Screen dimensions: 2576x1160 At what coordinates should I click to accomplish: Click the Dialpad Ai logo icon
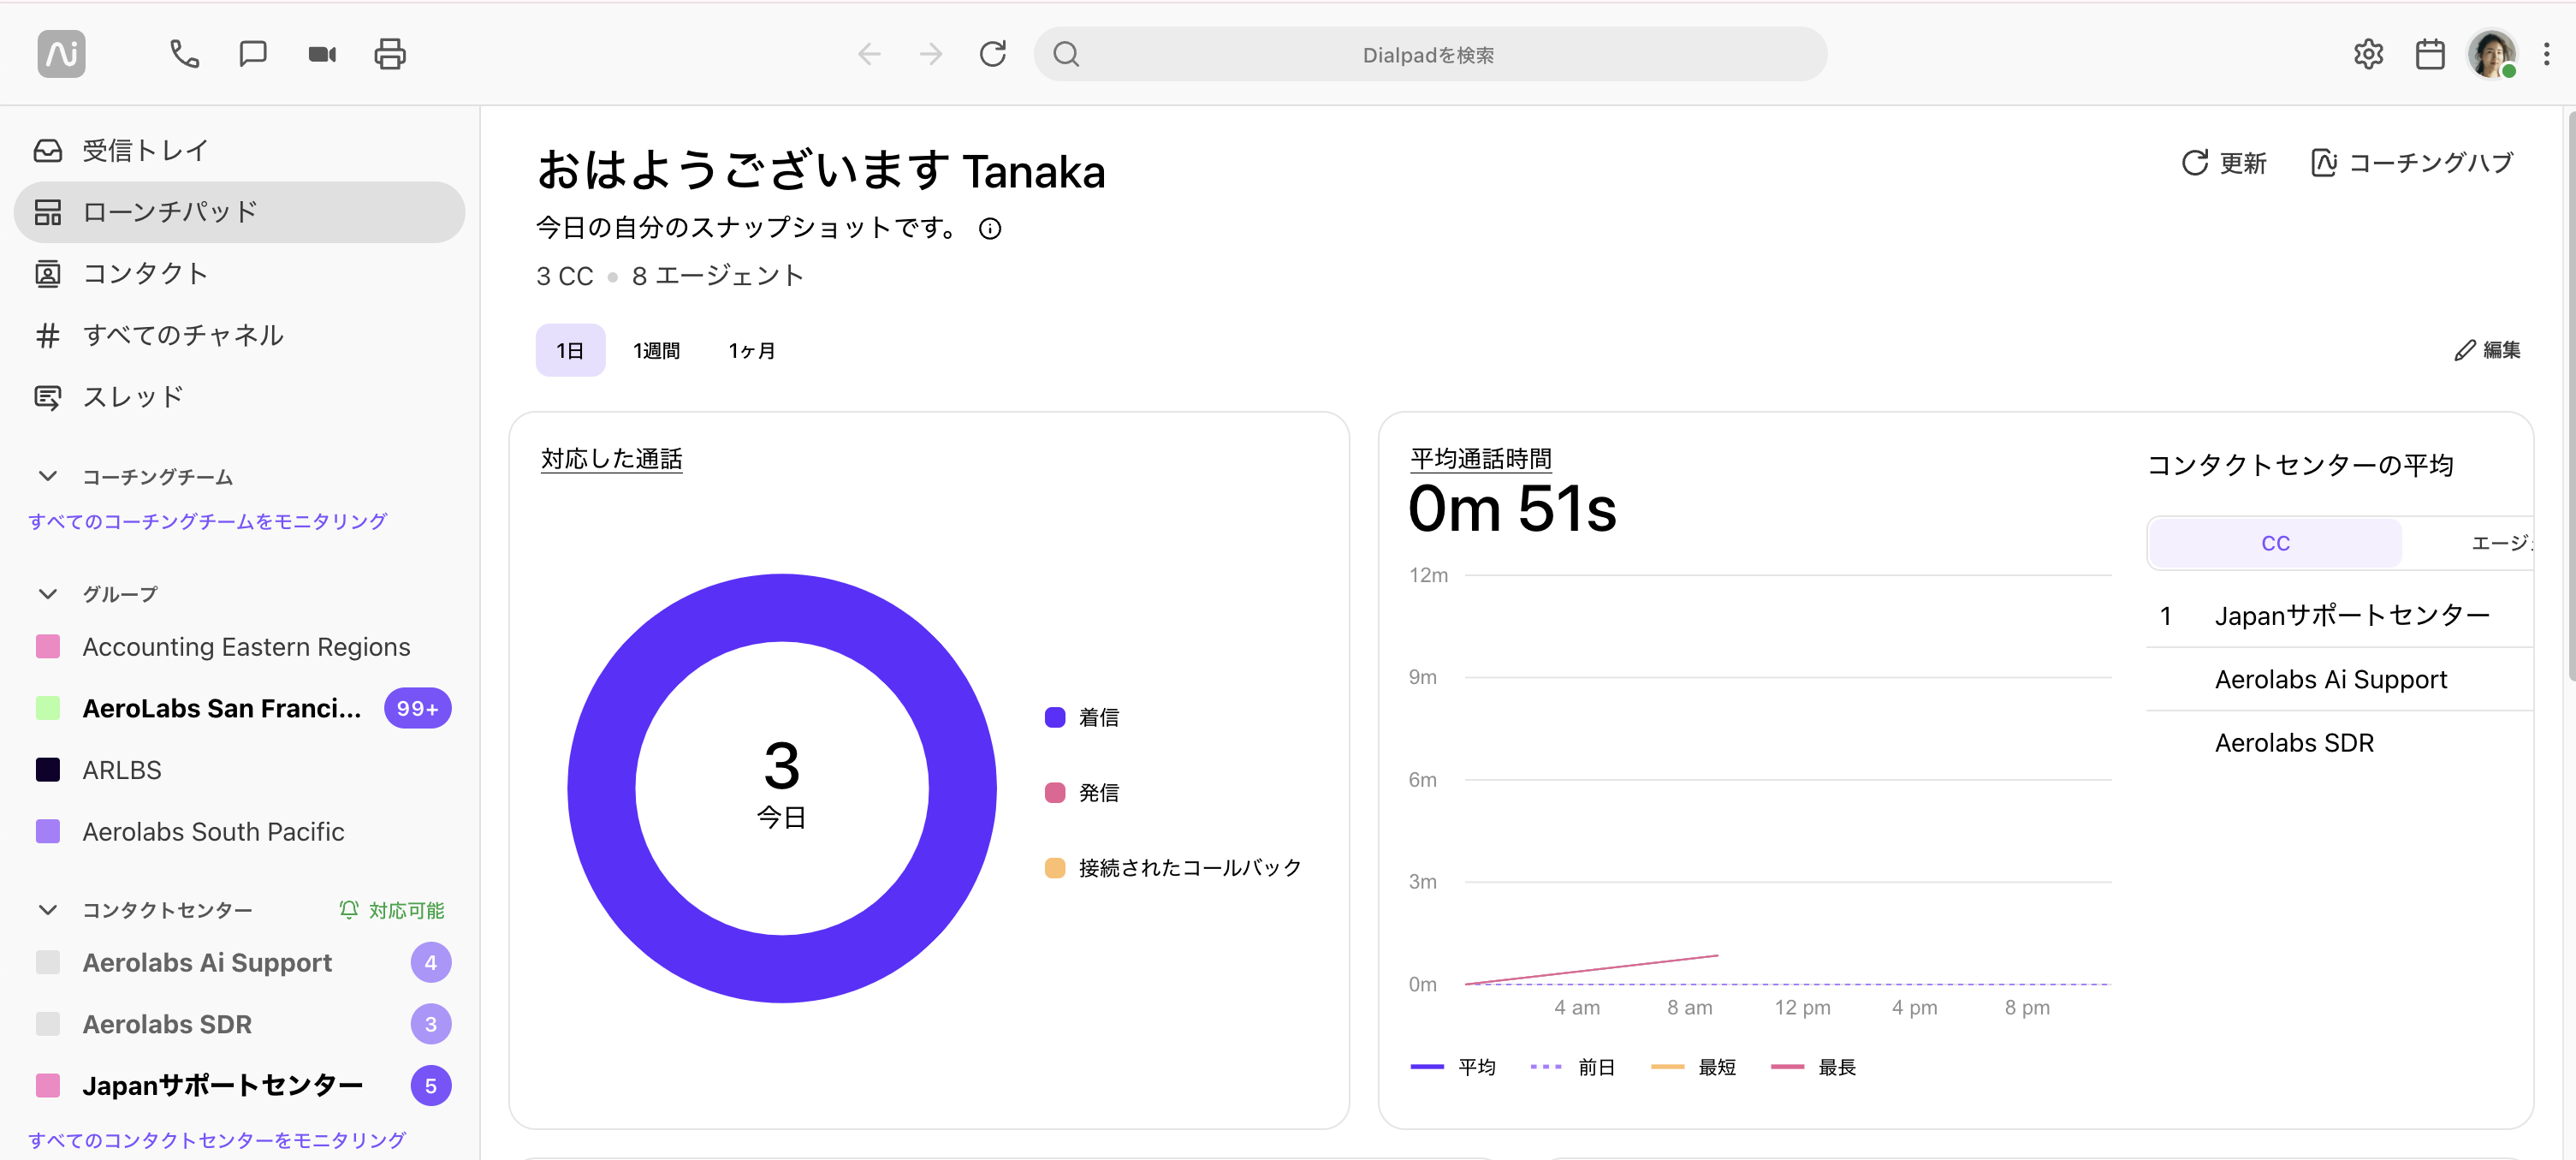click(x=61, y=54)
